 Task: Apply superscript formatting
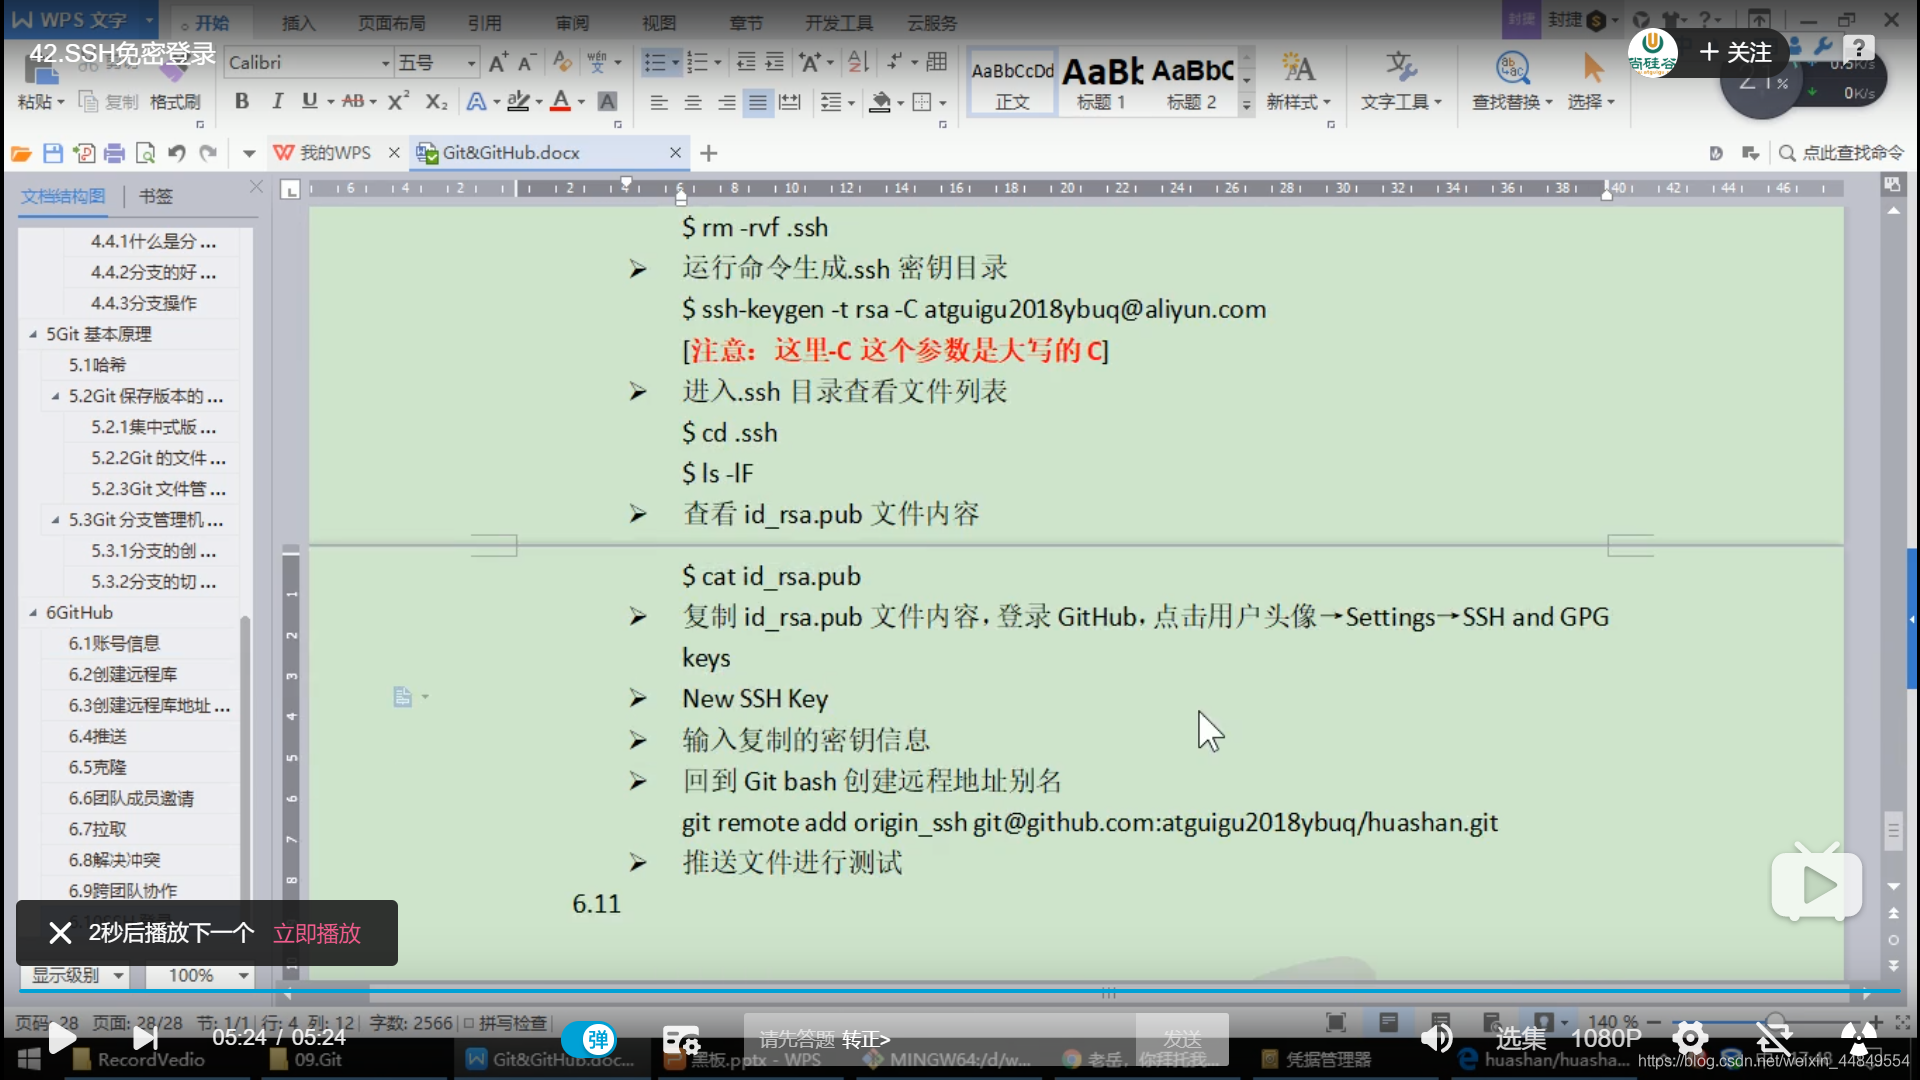pos(398,101)
